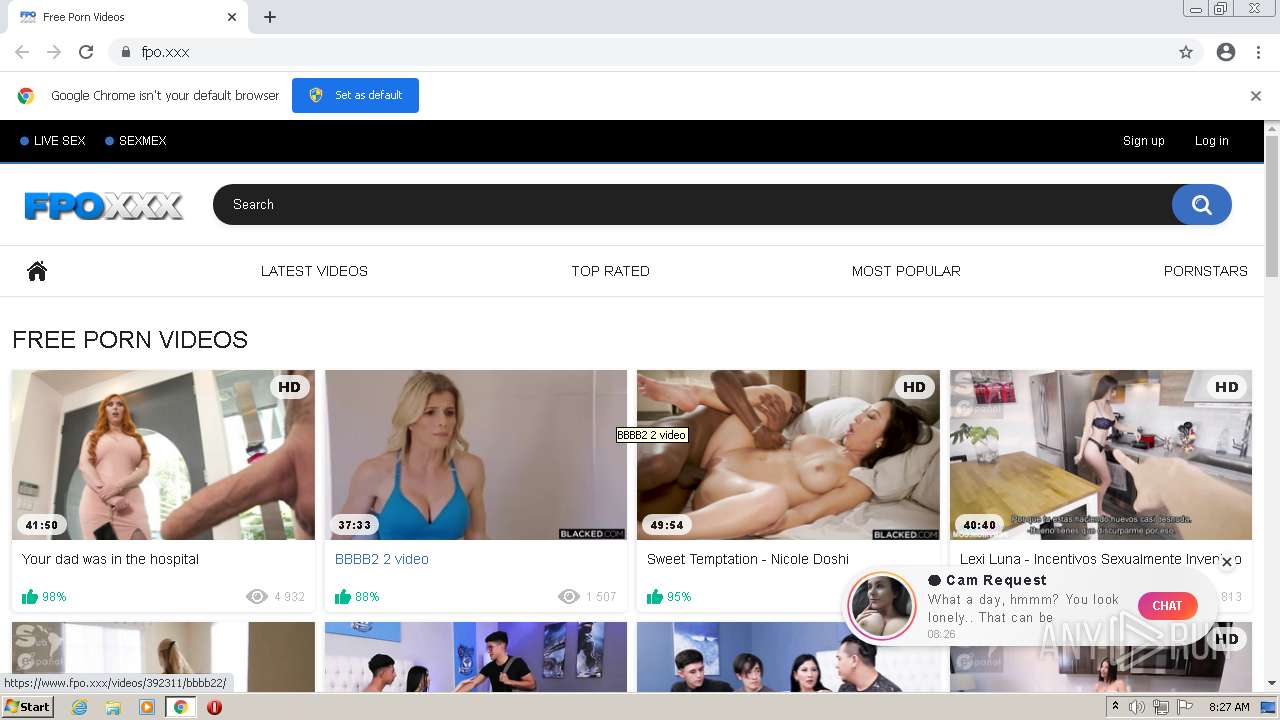The image size is (1280, 720).
Task: Dismiss the default browser infobar
Action: pos(1256,96)
